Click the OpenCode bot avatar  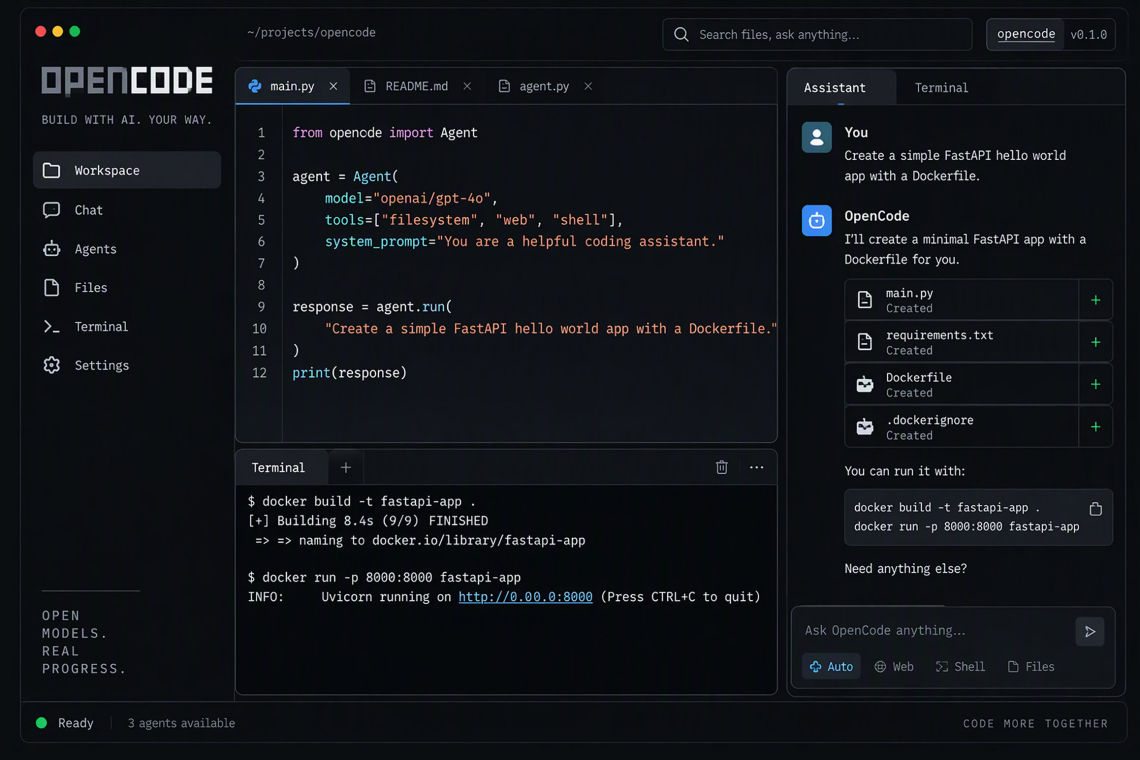coord(816,220)
